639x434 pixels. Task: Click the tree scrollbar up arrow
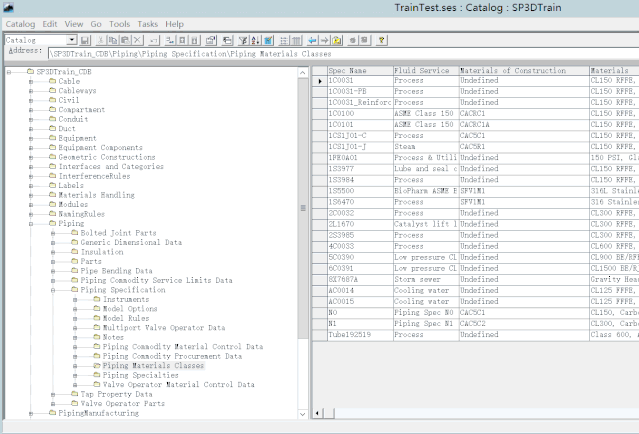pos(303,73)
